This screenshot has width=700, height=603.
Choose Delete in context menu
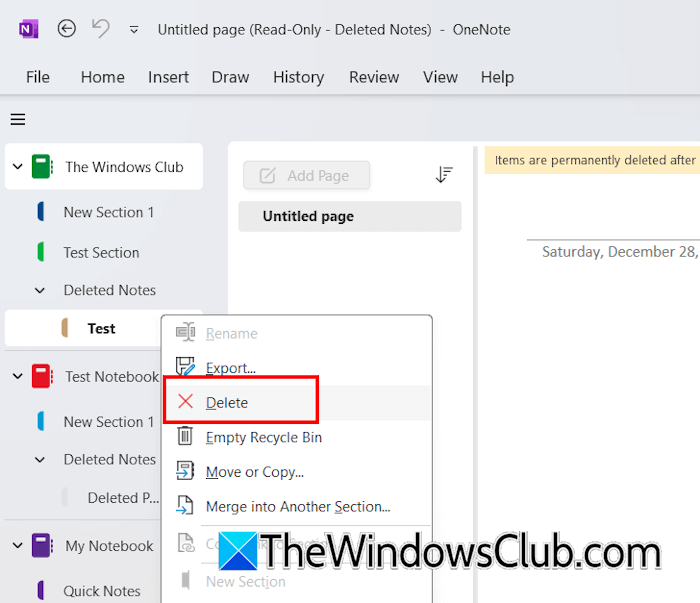[x=297, y=403]
